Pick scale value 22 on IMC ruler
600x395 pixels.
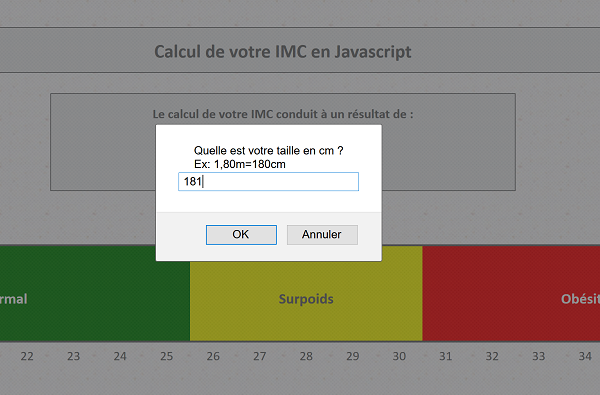(x=27, y=356)
